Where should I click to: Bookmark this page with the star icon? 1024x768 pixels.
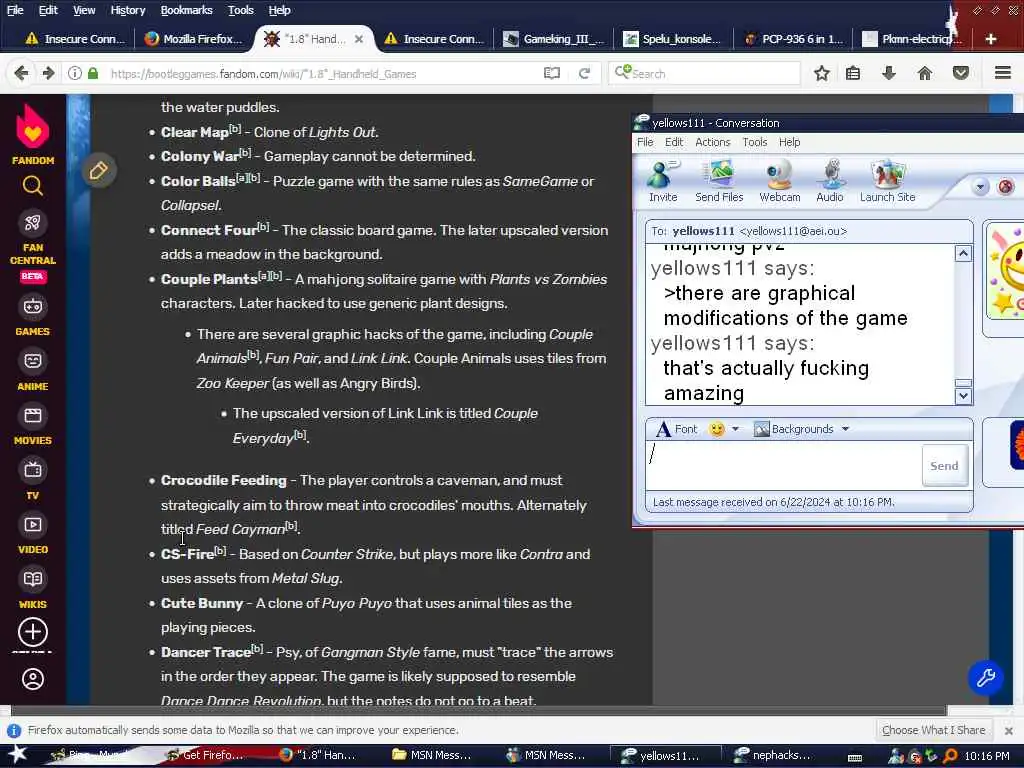[822, 73]
